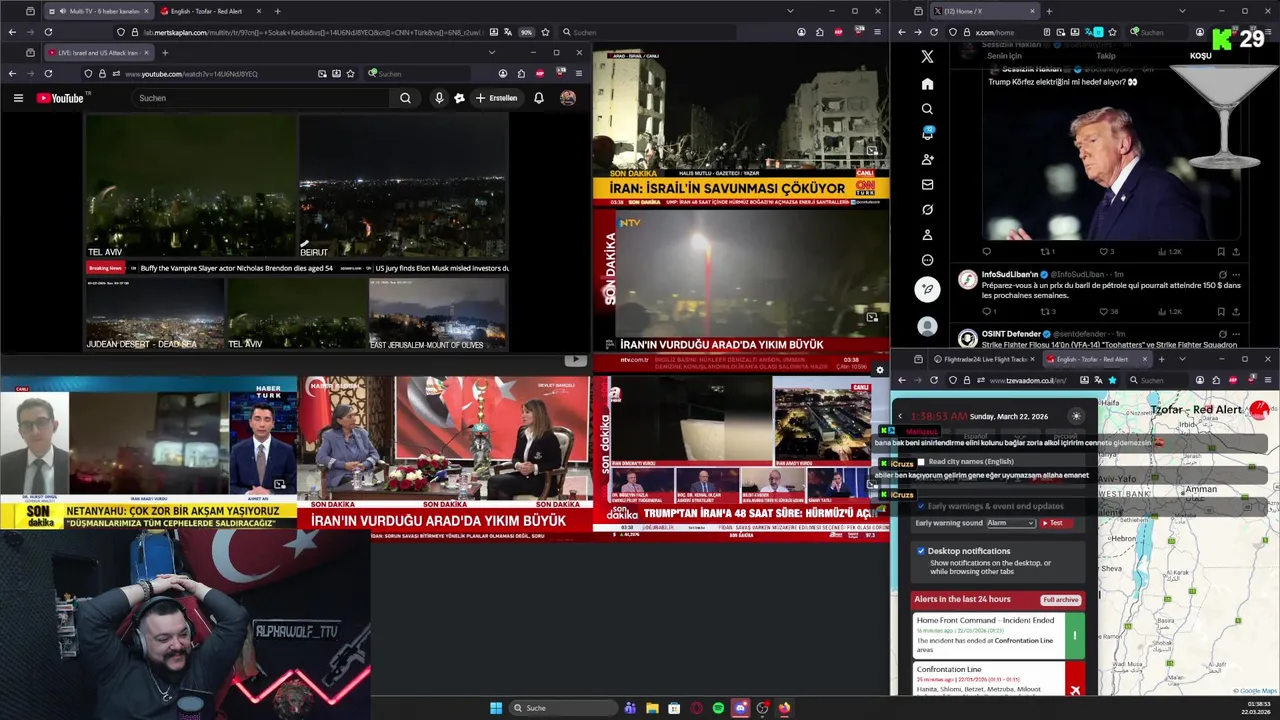Open settings gear on multi TV grid
The width and height of the screenshot is (1280, 720).
[880, 370]
